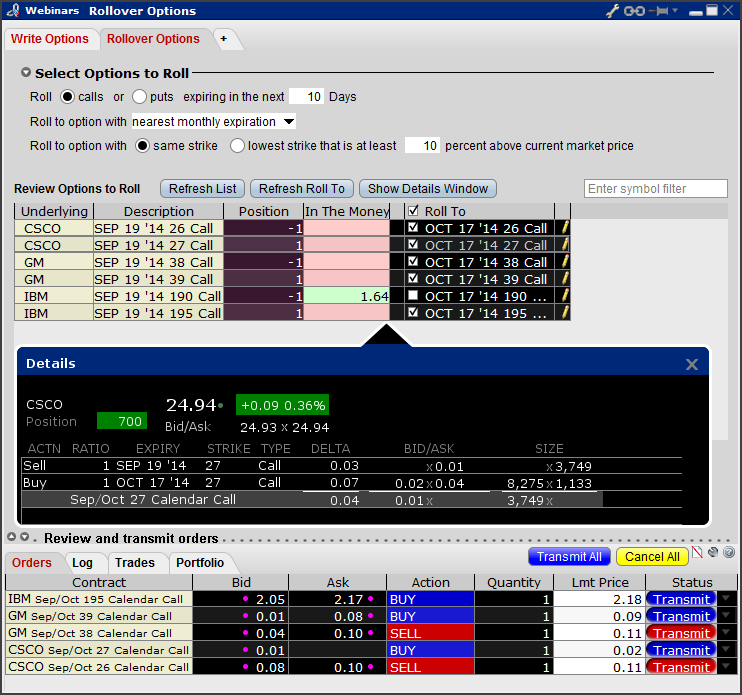Open status dropdown for IBM 195 Calendar order
This screenshot has width=742, height=695.
[726, 598]
